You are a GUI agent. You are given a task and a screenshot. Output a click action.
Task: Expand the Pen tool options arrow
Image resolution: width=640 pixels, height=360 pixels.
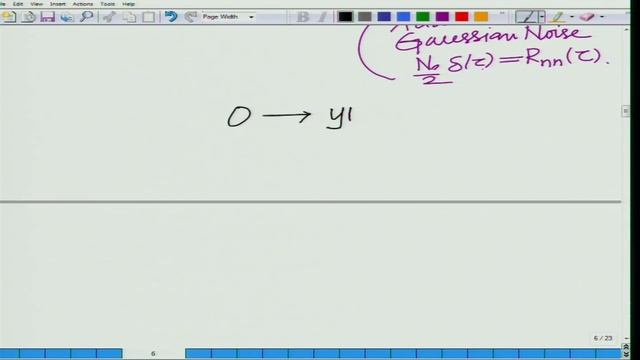542,17
